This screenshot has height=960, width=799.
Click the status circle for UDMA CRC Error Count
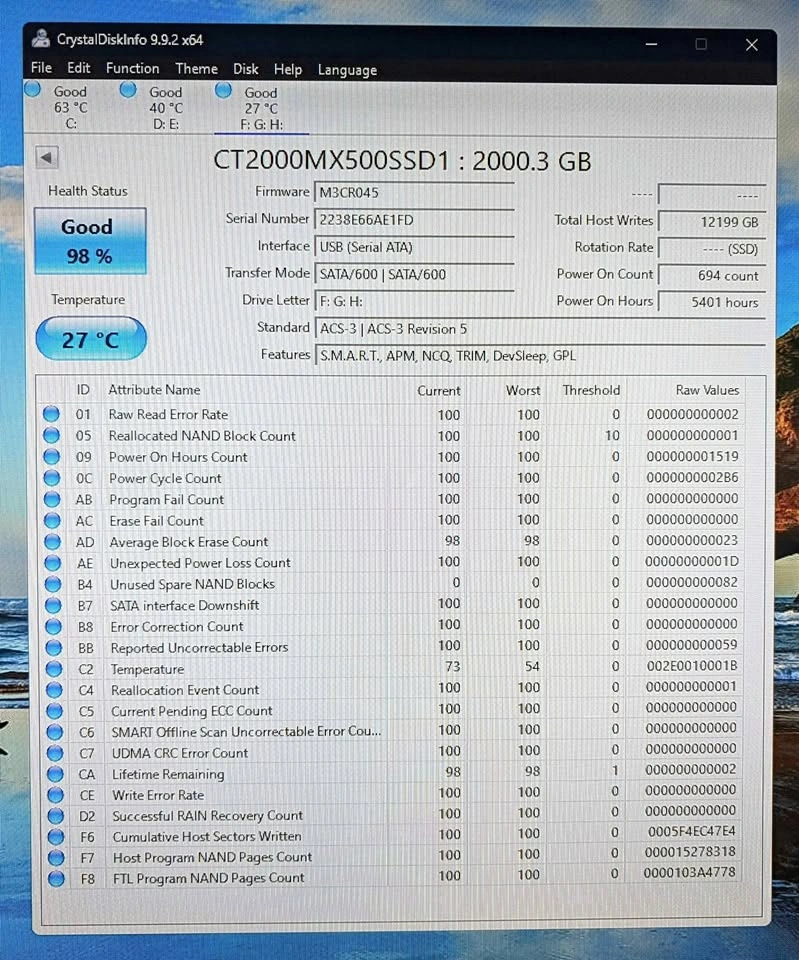55,752
